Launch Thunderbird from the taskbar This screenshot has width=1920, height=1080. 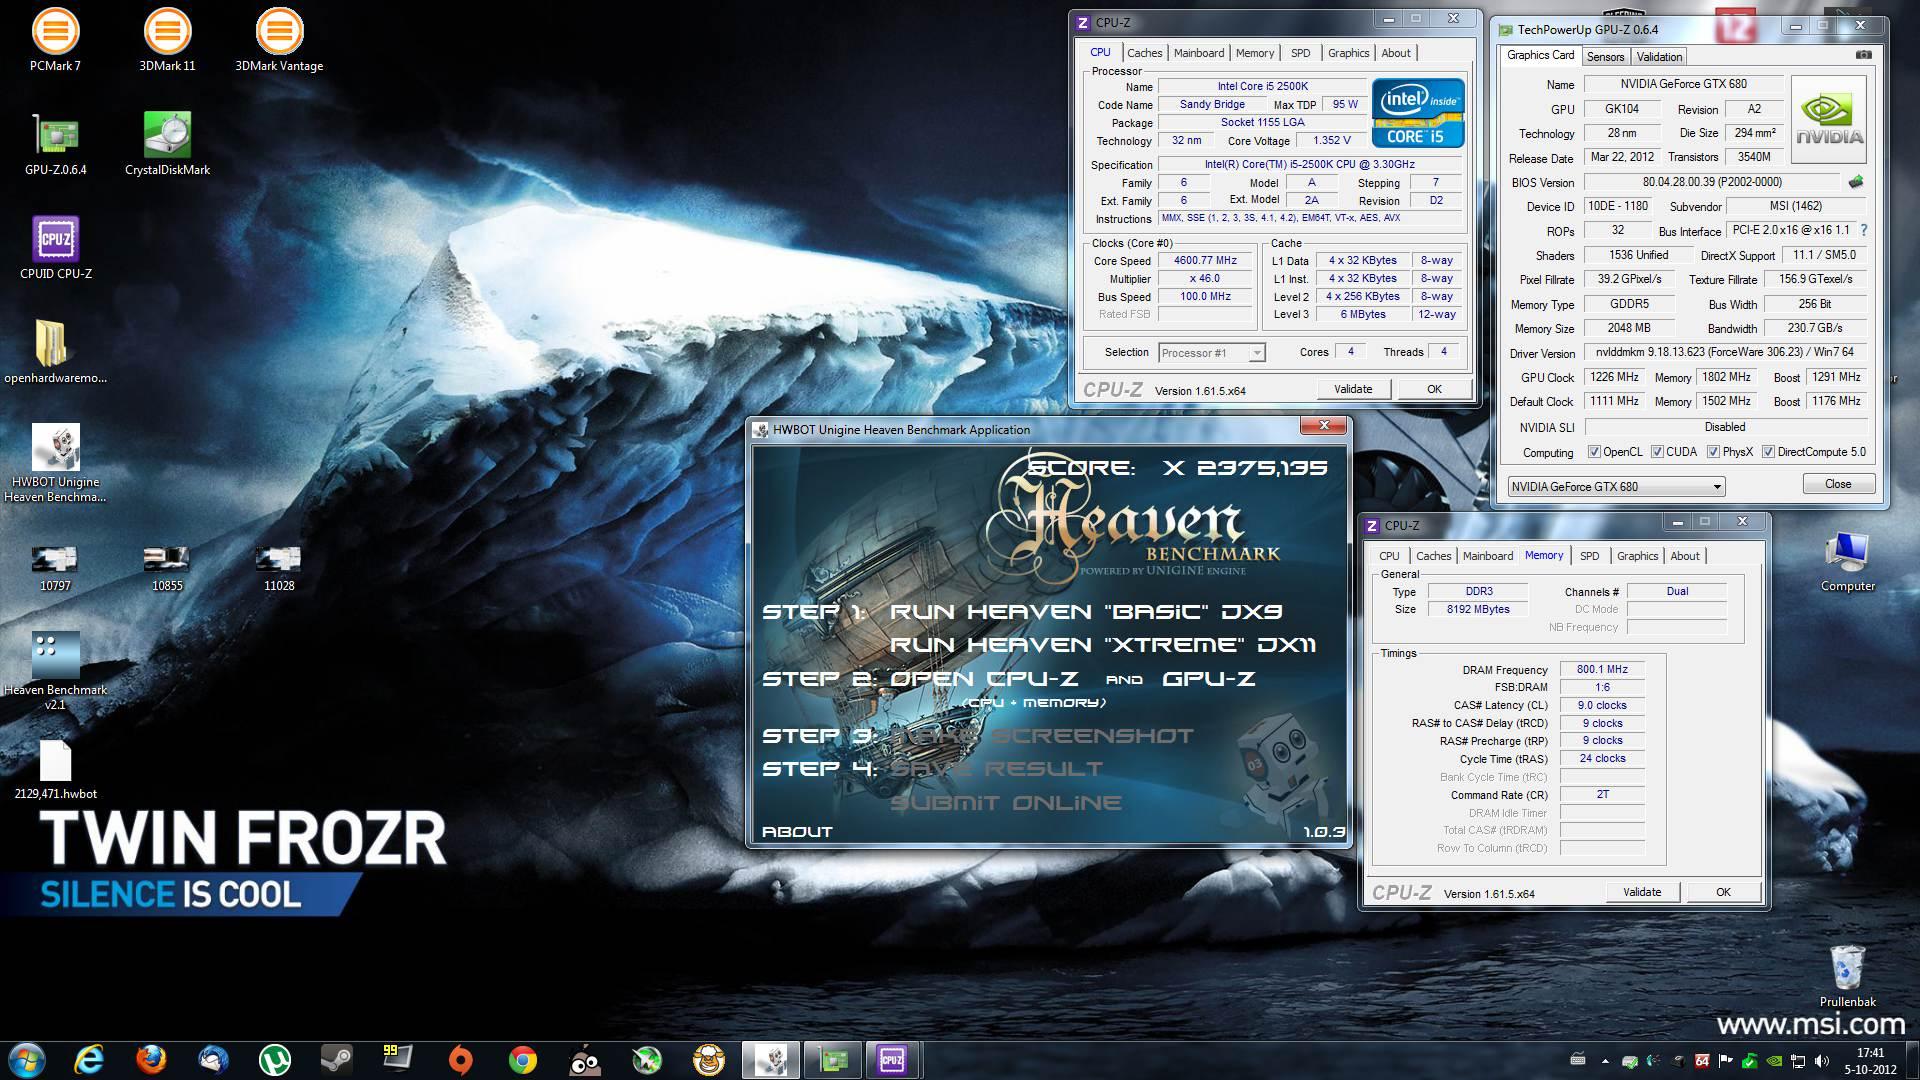pyautogui.click(x=213, y=1059)
